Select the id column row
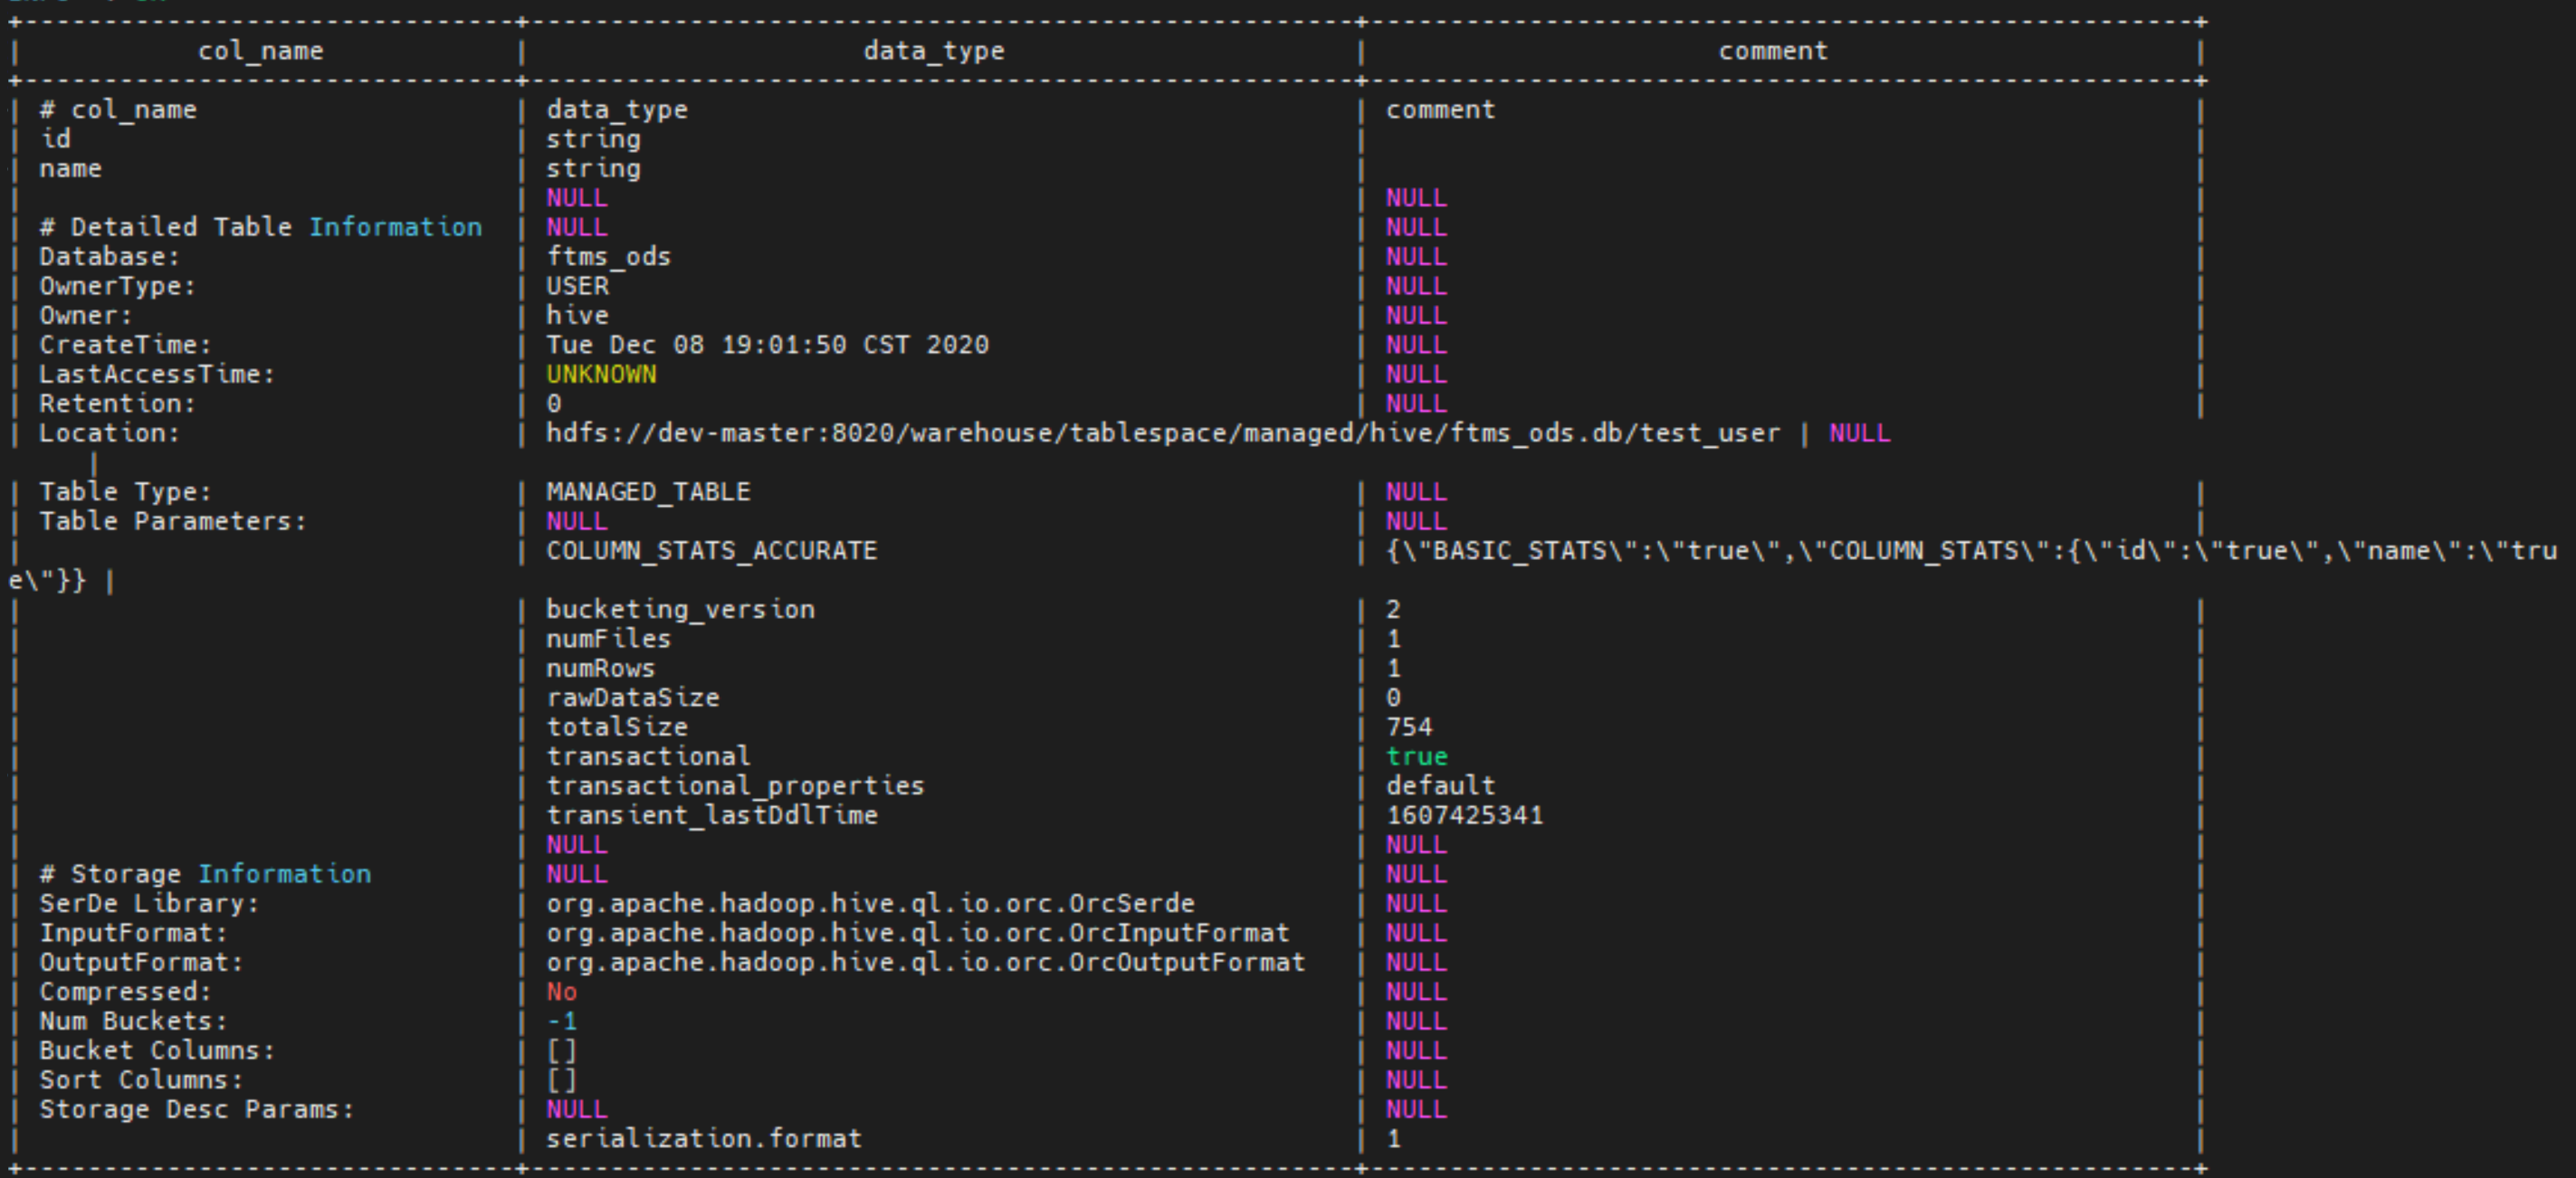This screenshot has height=1178, width=2576. [x=1107, y=139]
